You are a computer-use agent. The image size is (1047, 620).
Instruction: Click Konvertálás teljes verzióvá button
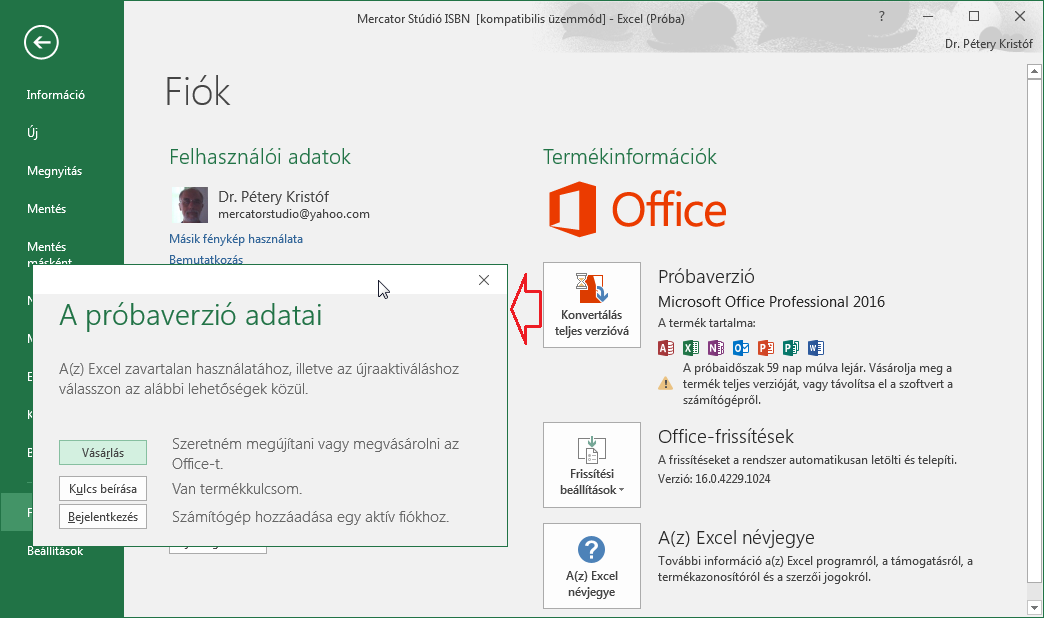coord(592,304)
